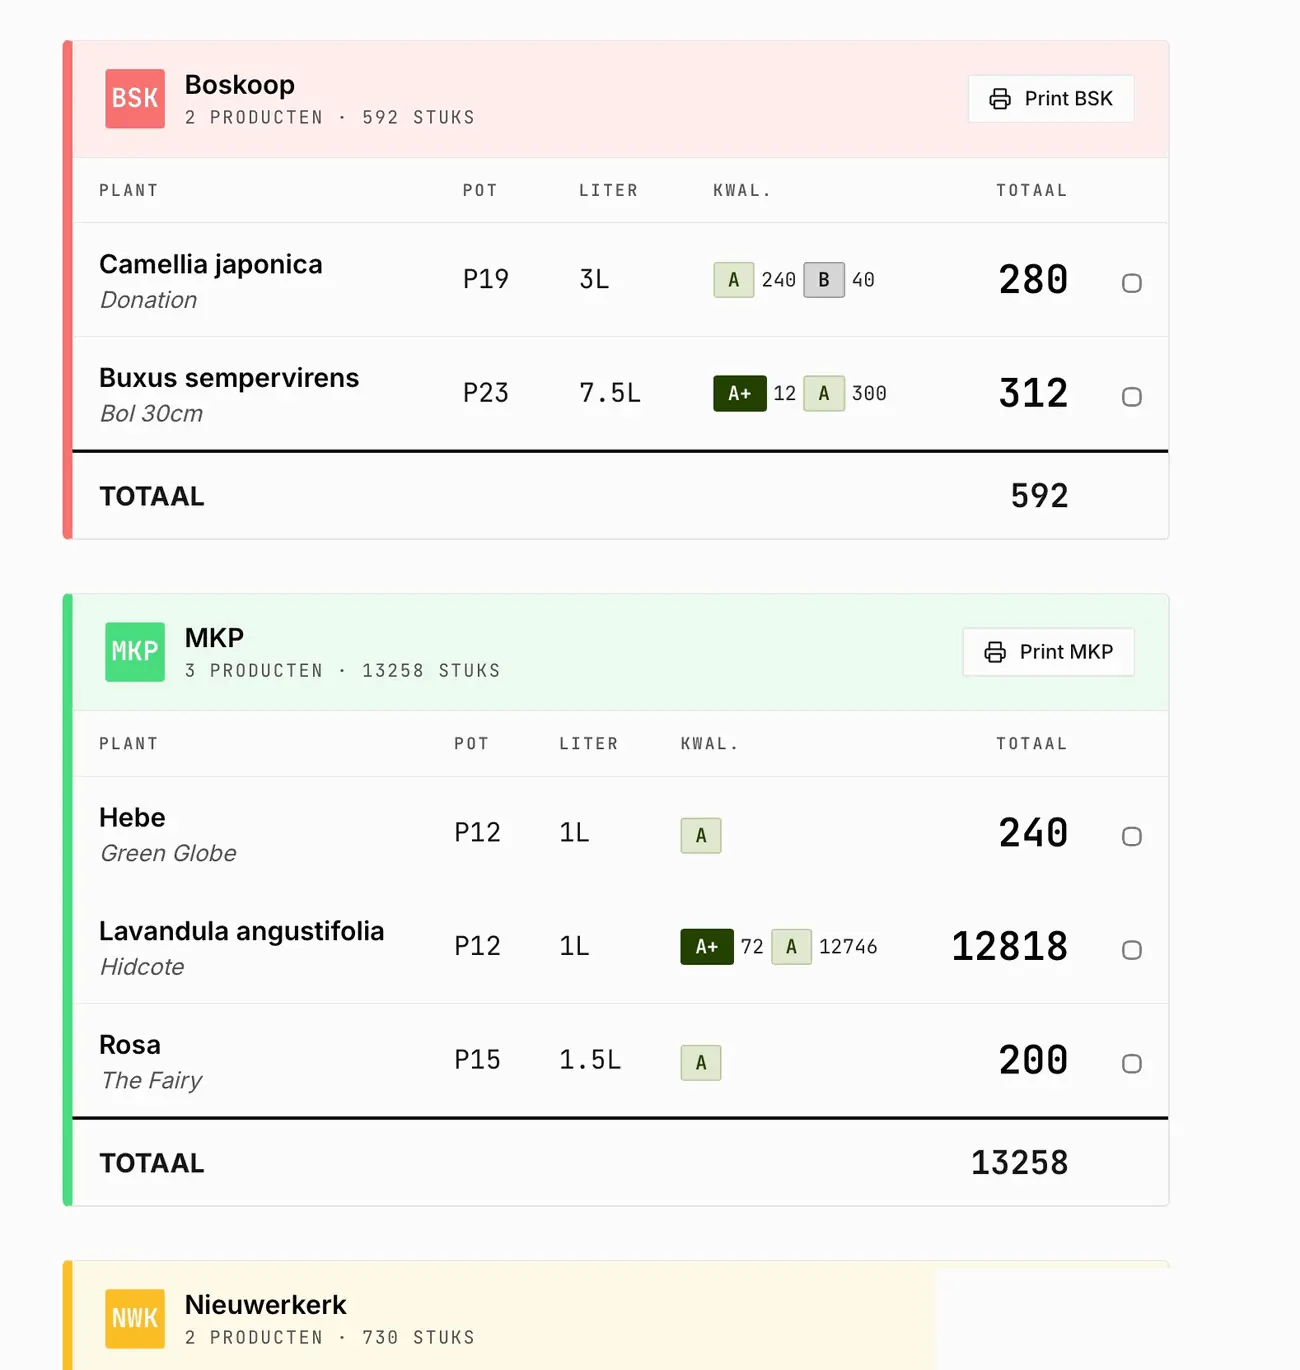Check the Hebe Green Globe row checkbox

pos(1132,836)
